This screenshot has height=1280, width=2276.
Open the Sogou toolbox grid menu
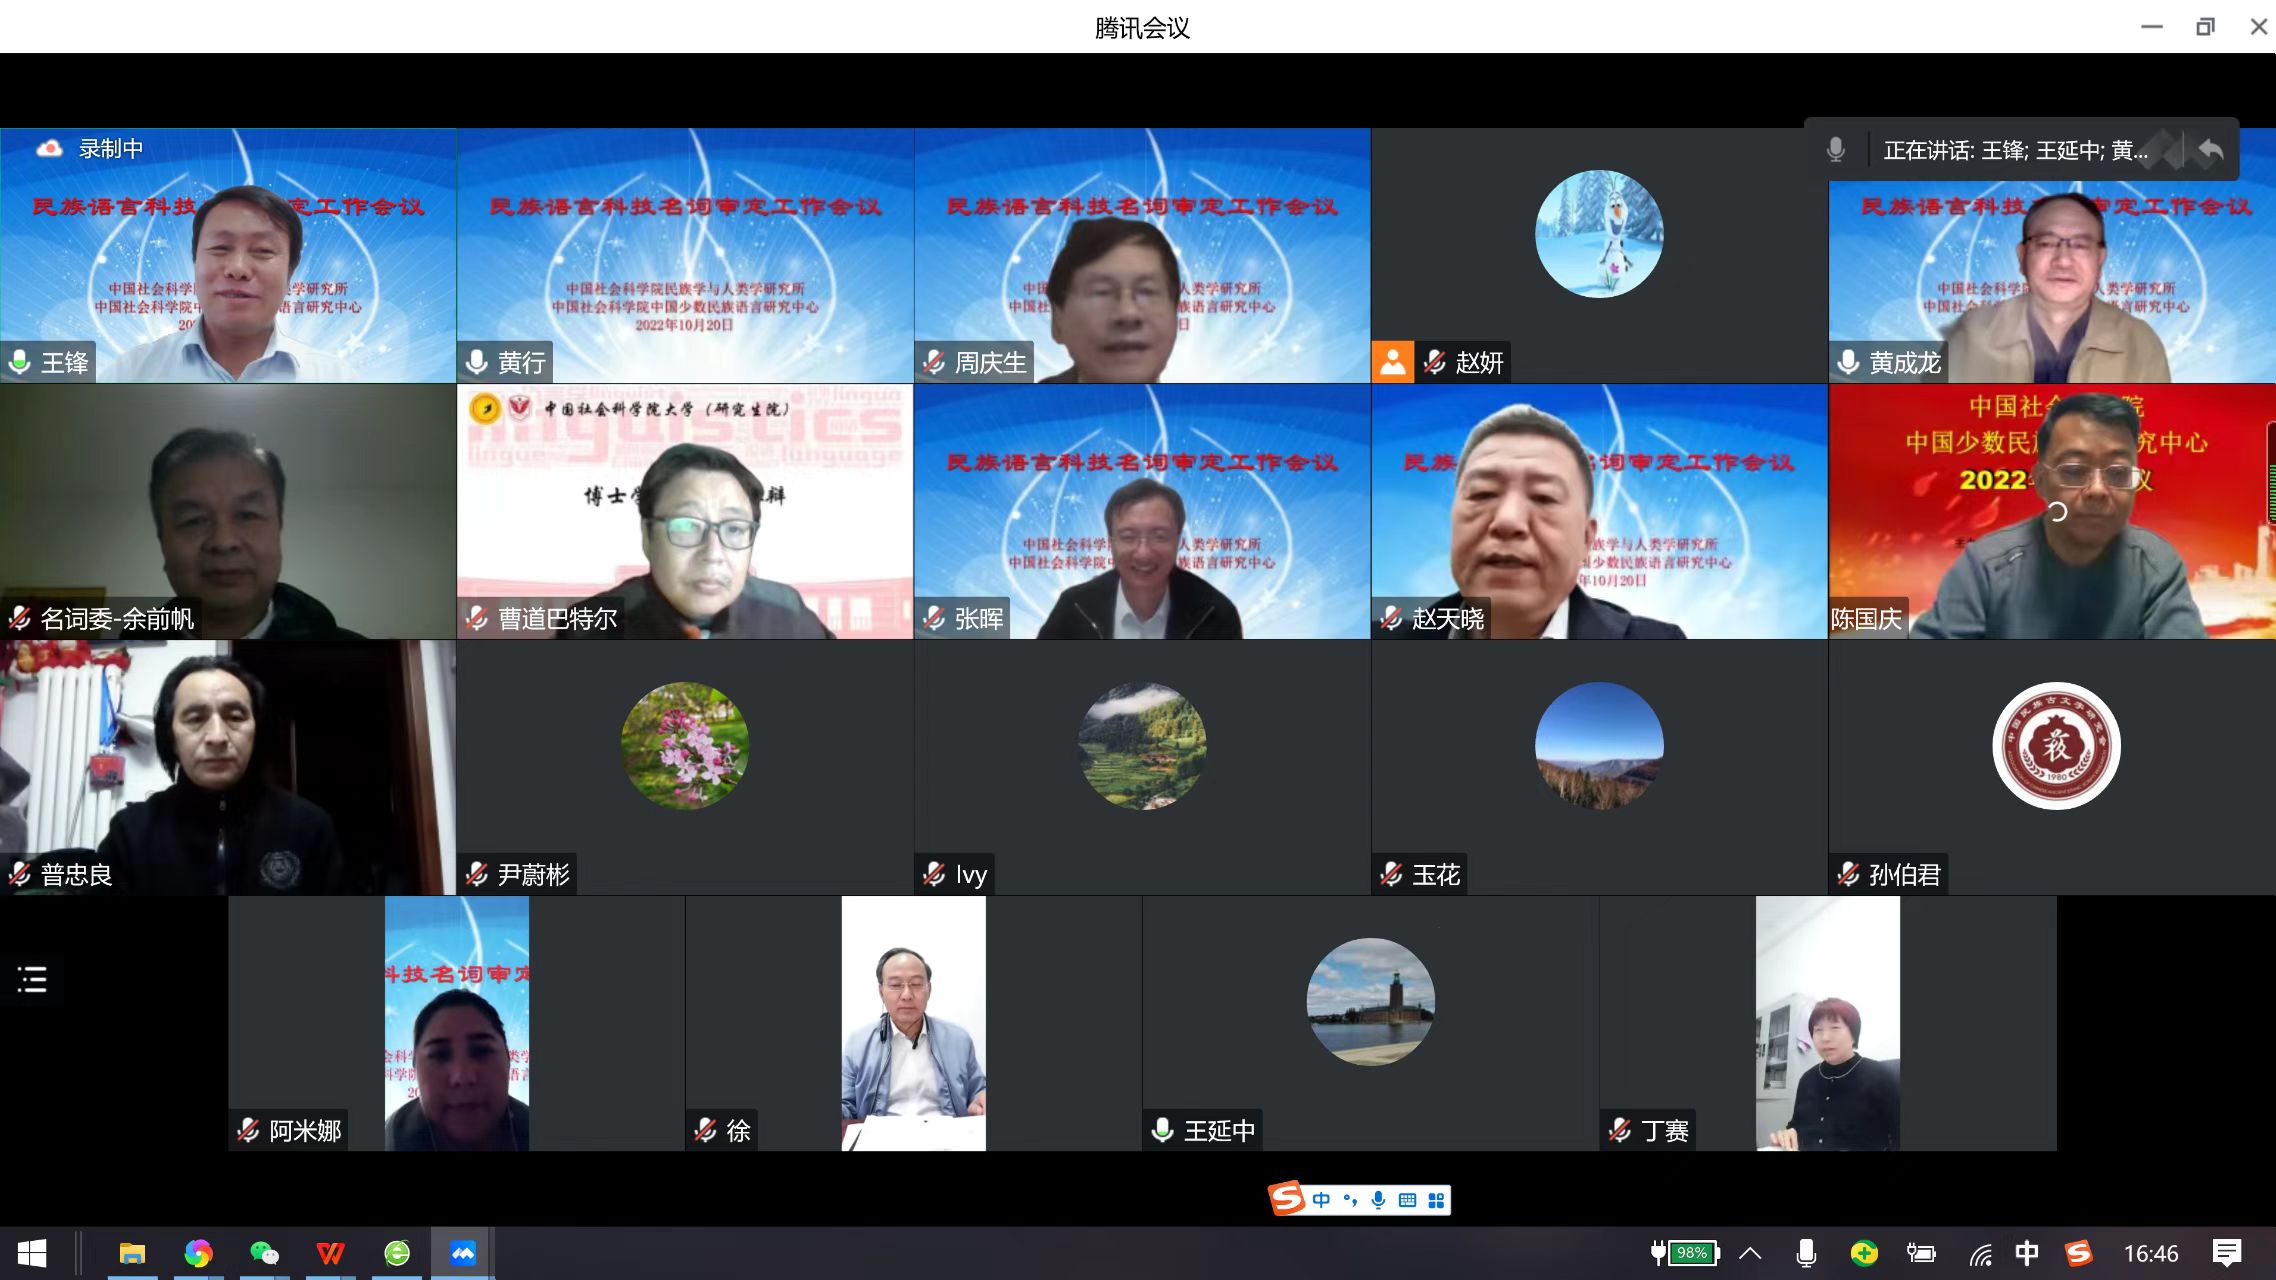coord(1436,1200)
